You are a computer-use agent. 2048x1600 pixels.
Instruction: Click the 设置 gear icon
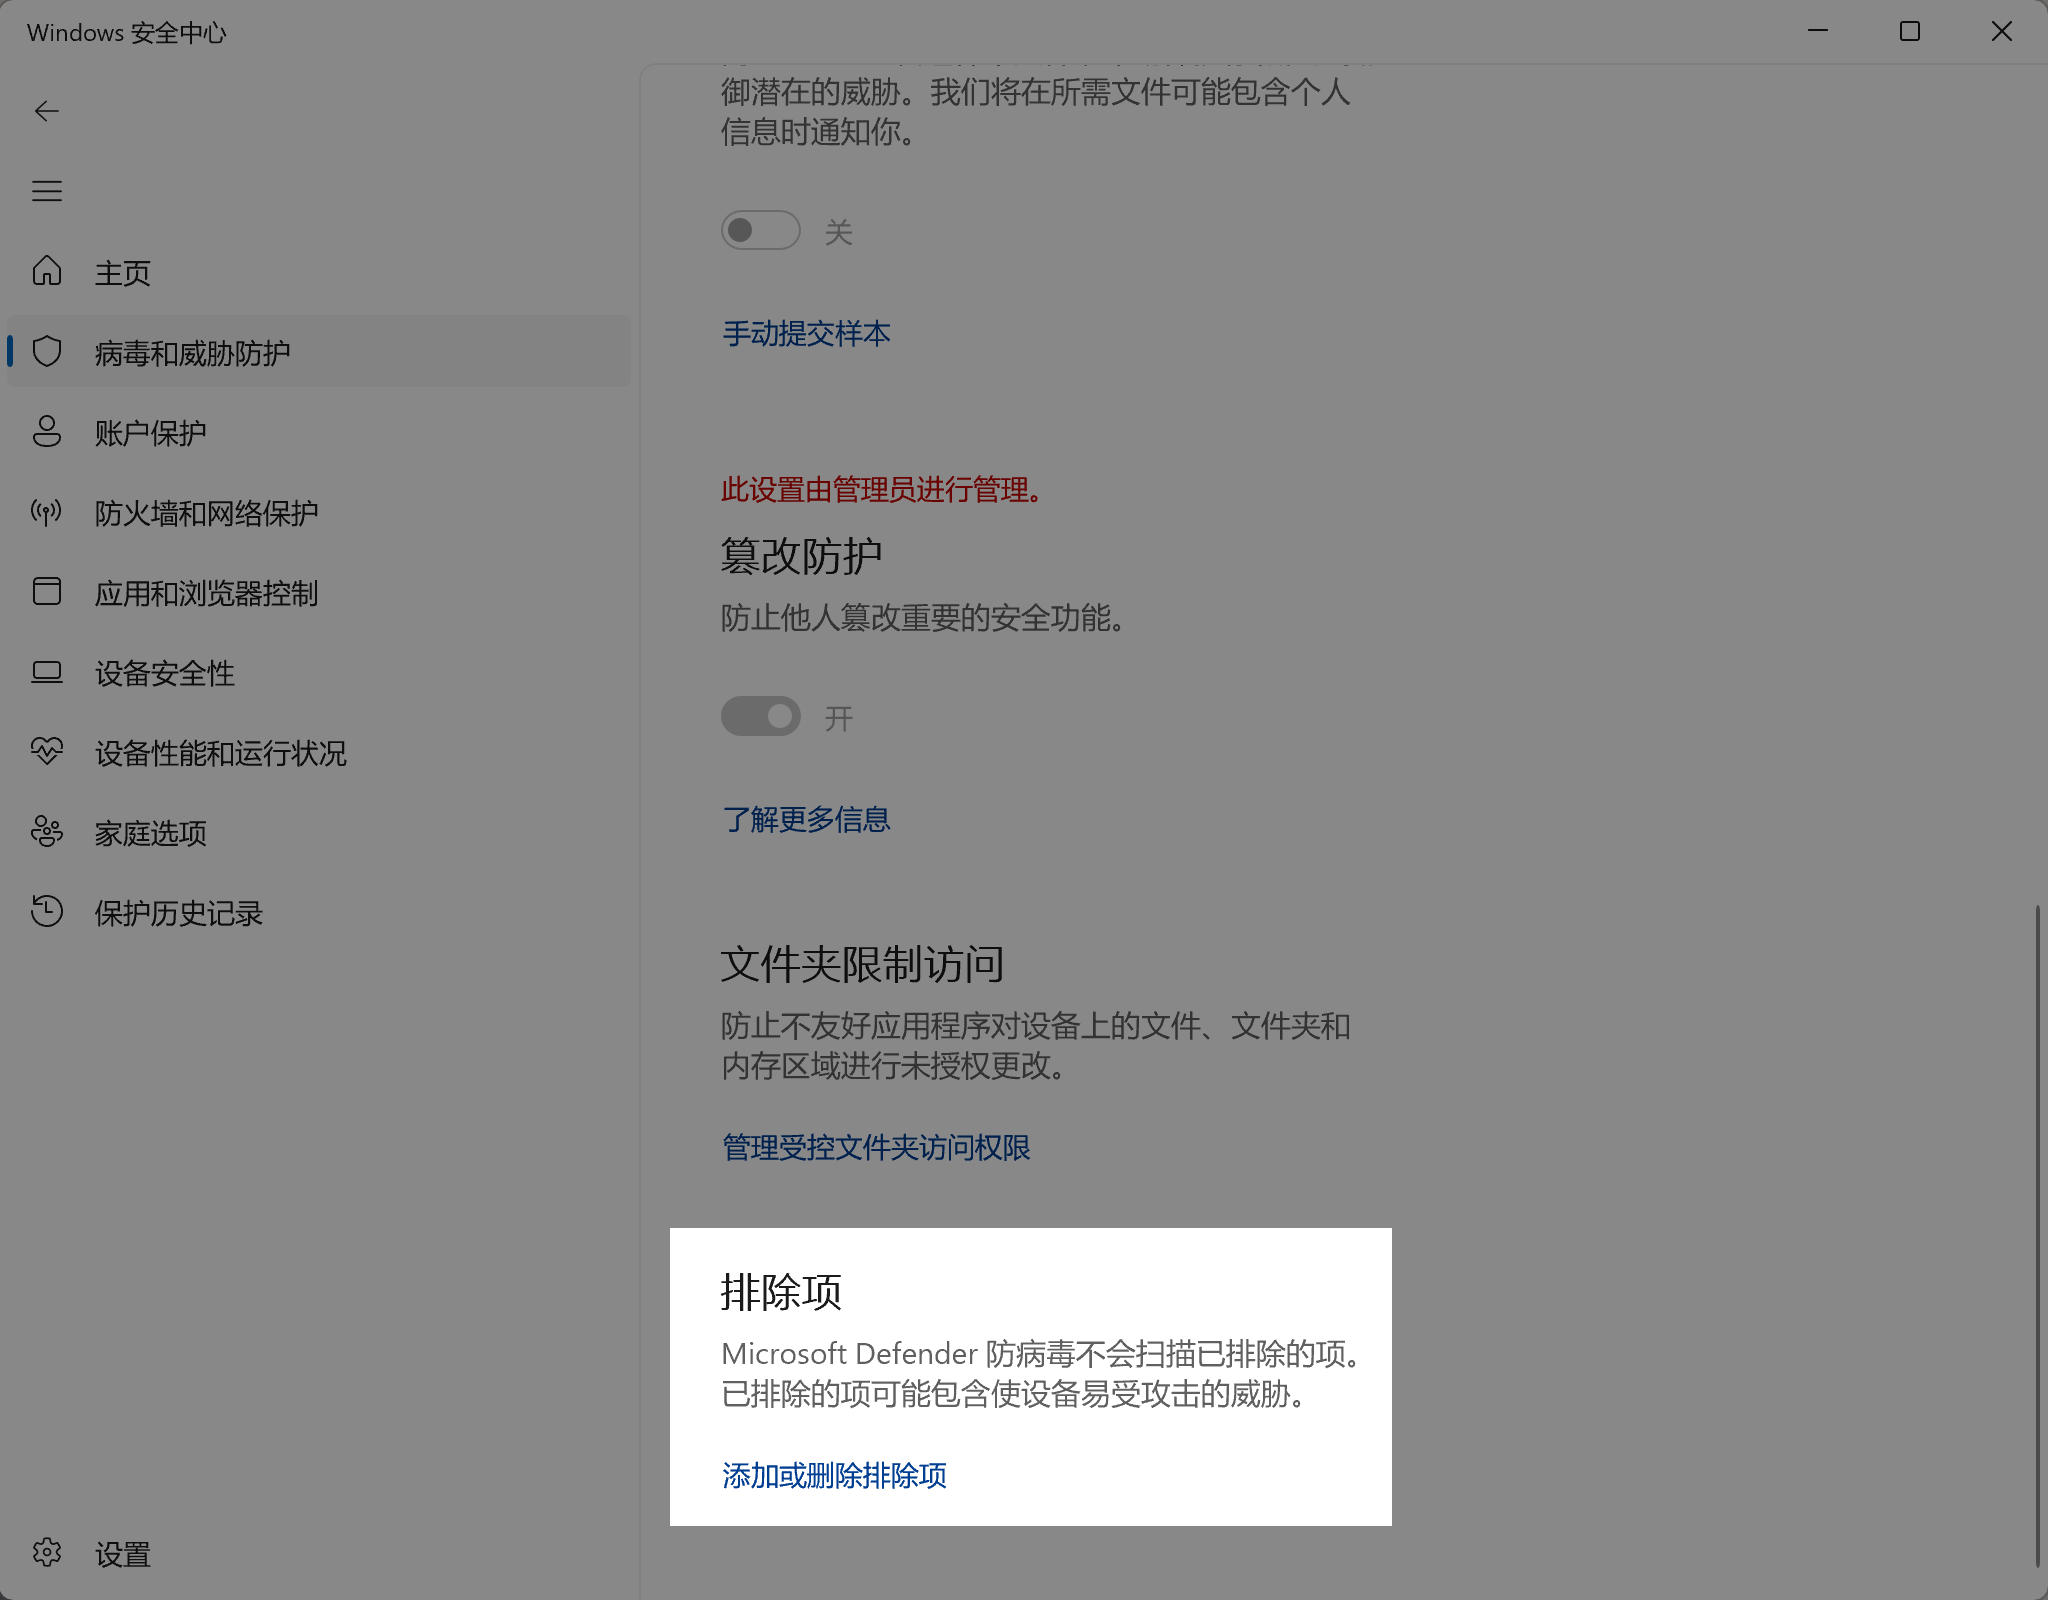46,1553
